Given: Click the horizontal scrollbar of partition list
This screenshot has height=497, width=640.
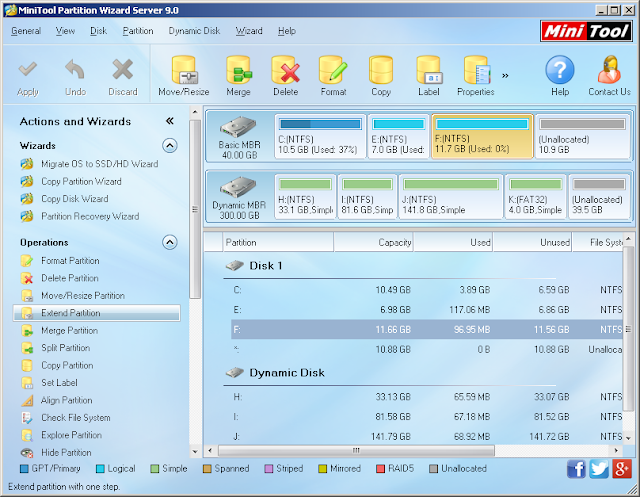Looking at the screenshot, I should pos(356,450).
